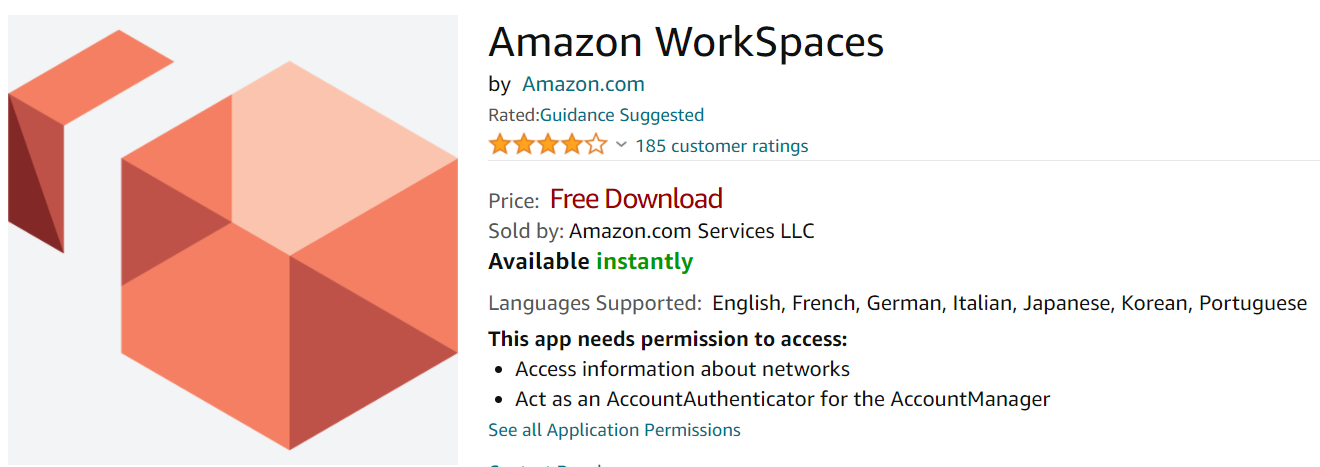Click the Amazon WorkSpaces product title

[x=686, y=42]
